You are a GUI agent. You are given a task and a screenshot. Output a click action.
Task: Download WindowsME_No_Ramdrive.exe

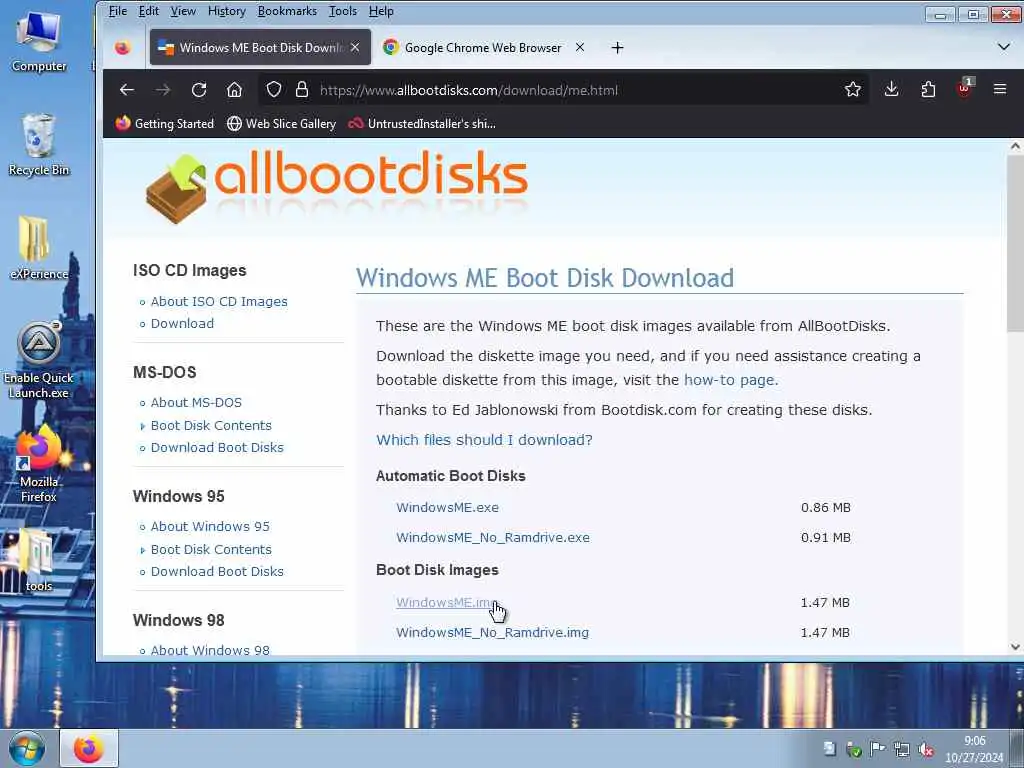pos(492,537)
